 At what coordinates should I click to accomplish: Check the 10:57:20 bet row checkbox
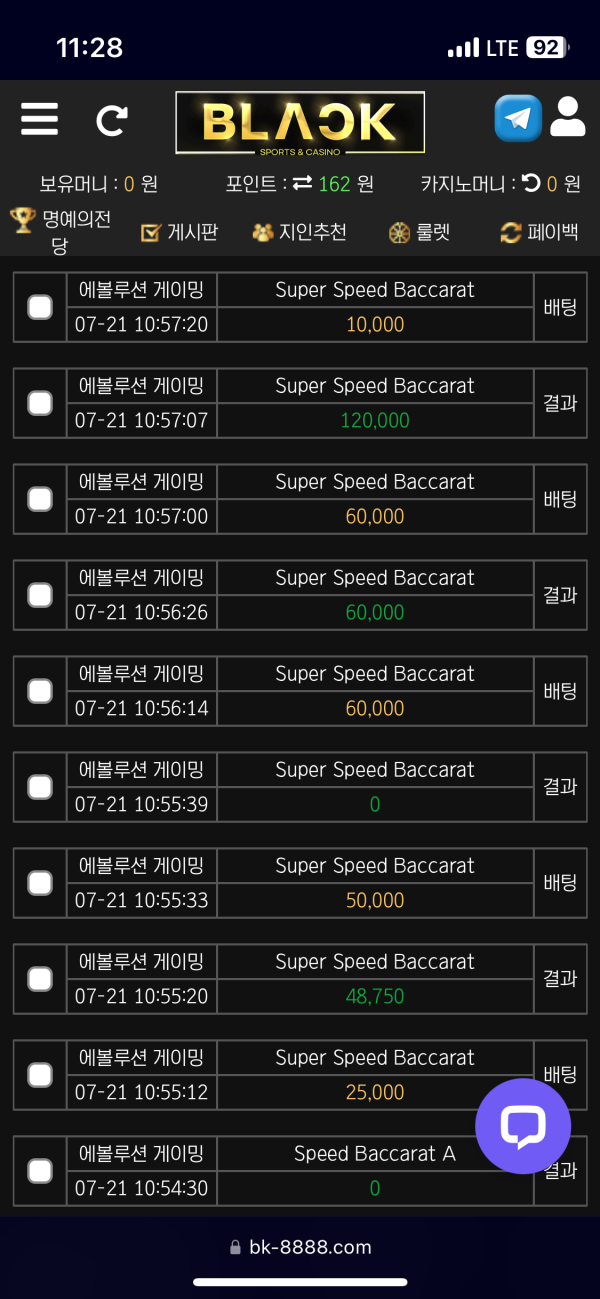[40, 307]
